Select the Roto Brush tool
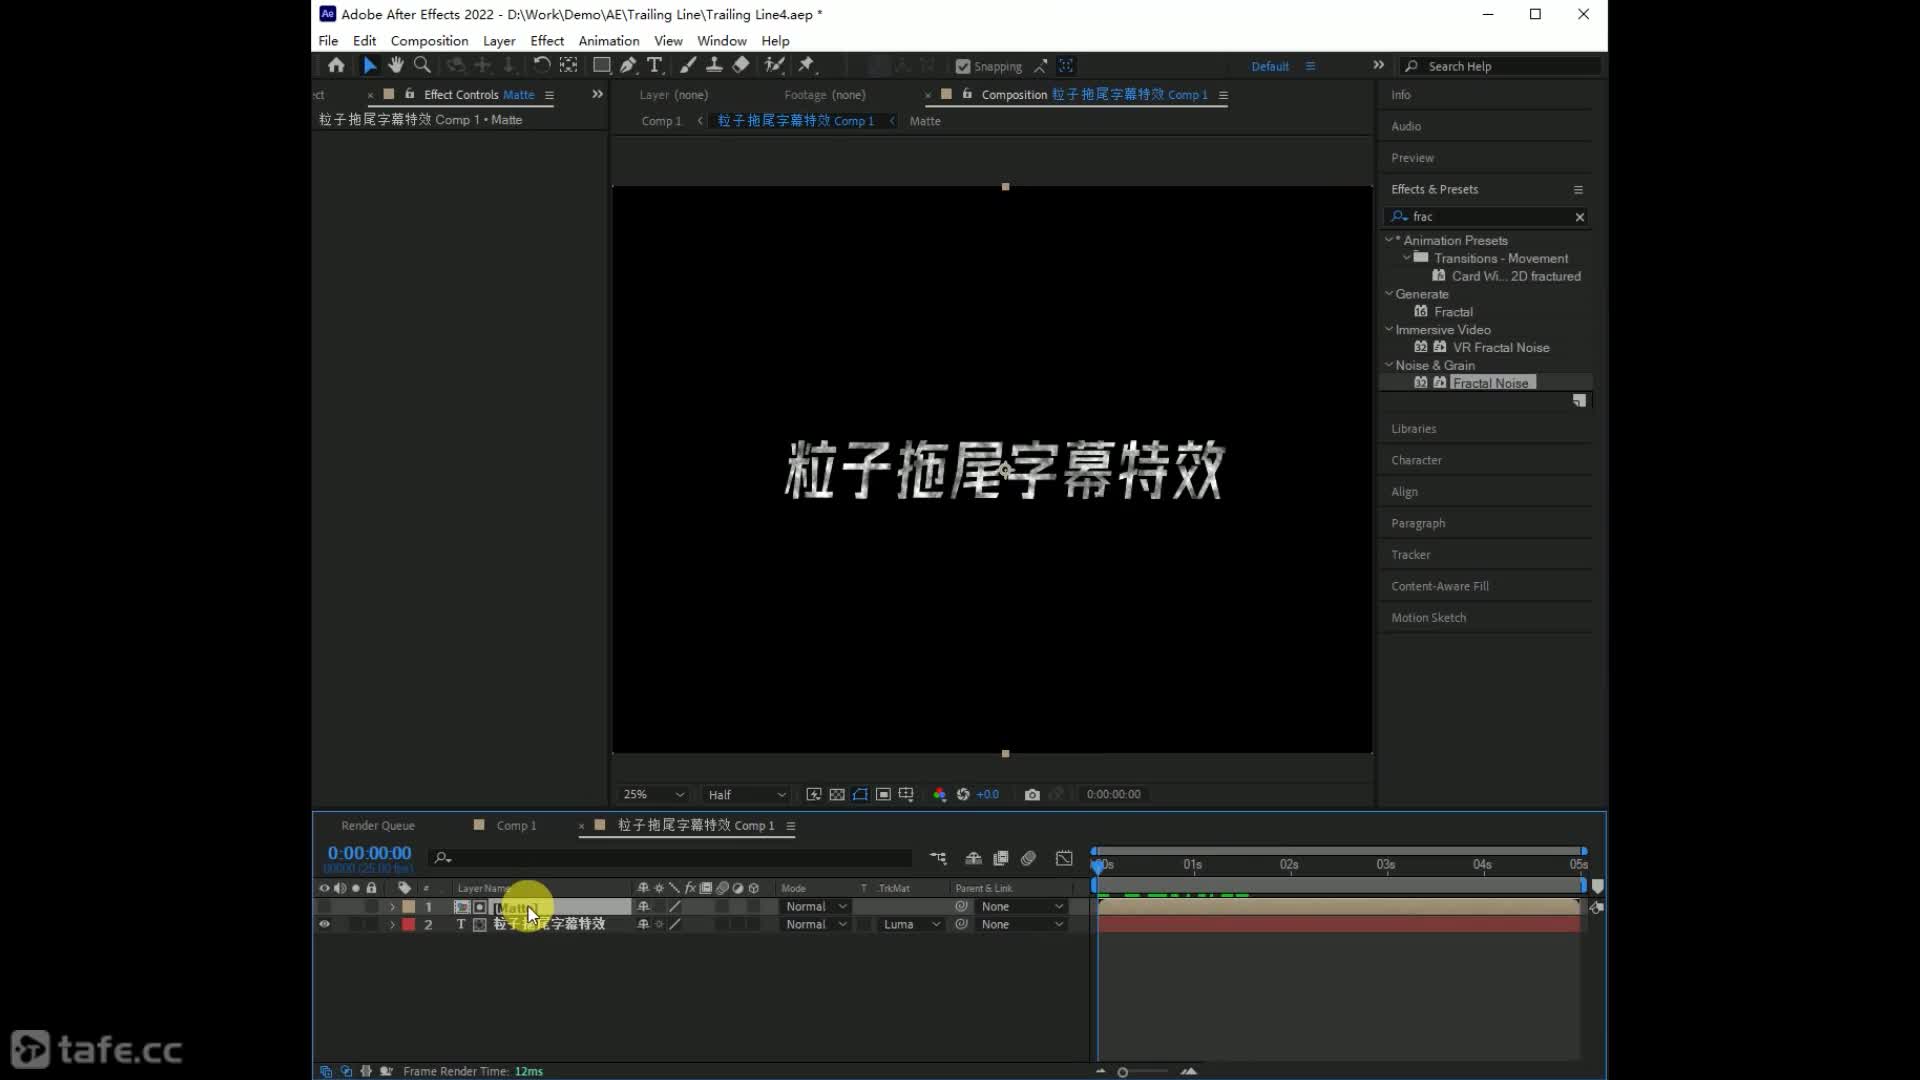 774,65
